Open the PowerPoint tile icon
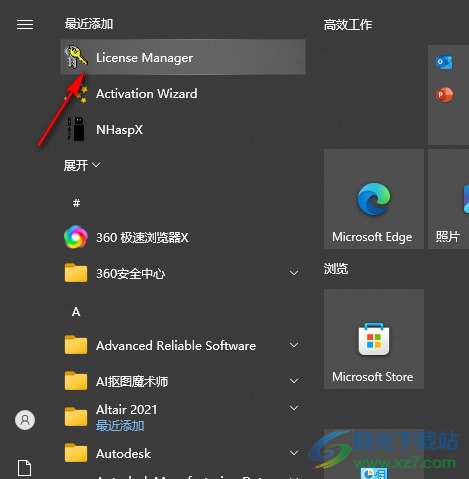Viewport: 469px width, 479px height. pos(444,95)
